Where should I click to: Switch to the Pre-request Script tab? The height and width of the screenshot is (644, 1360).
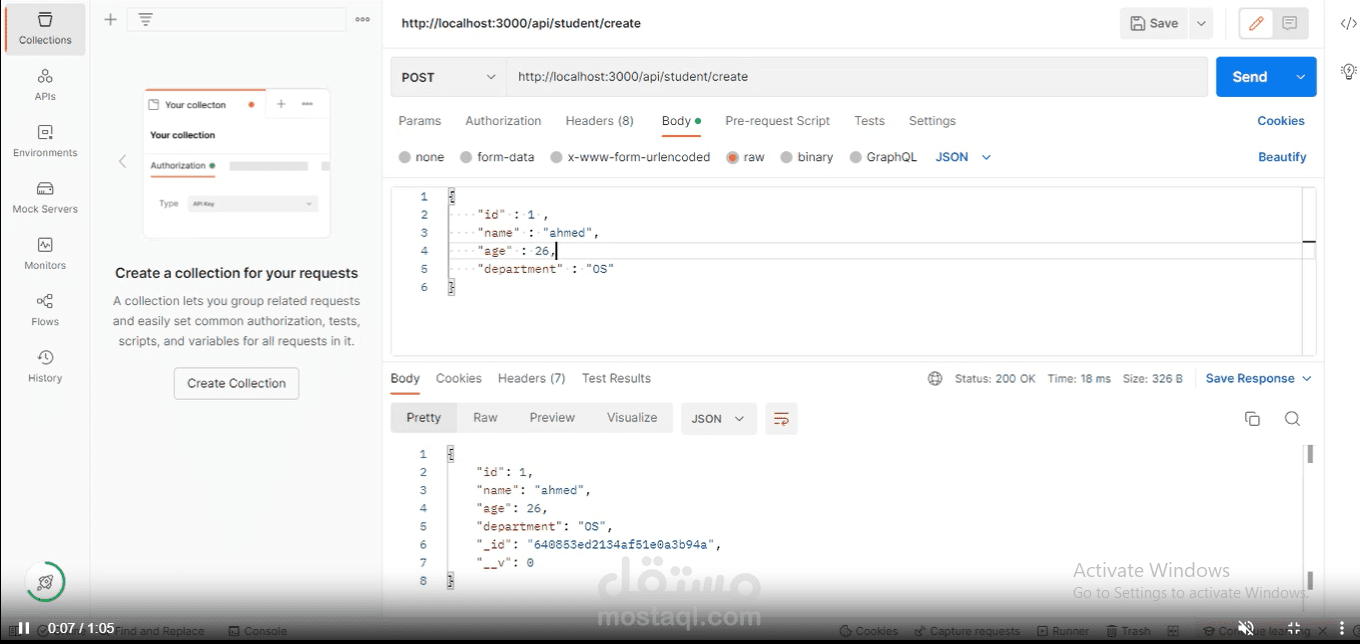pyautogui.click(x=778, y=121)
